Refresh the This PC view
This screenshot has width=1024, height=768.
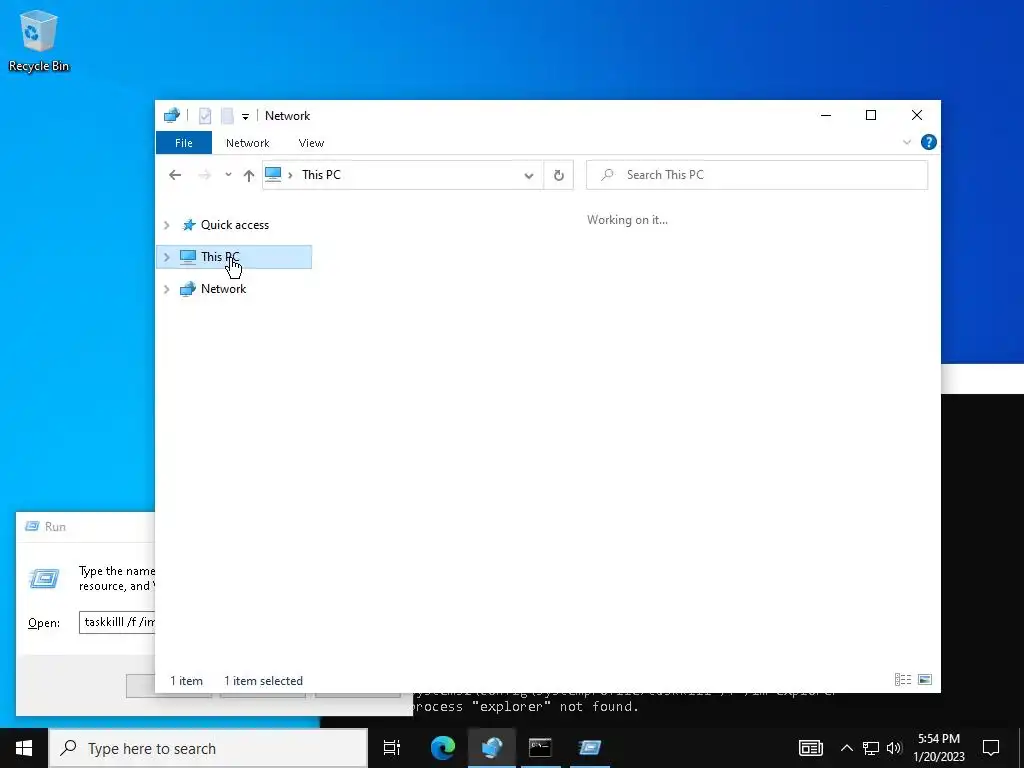click(x=558, y=175)
